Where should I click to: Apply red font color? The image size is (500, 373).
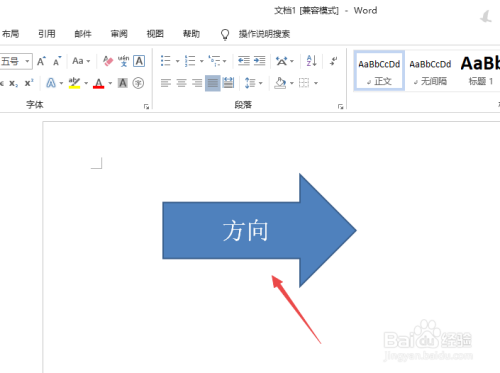99,83
